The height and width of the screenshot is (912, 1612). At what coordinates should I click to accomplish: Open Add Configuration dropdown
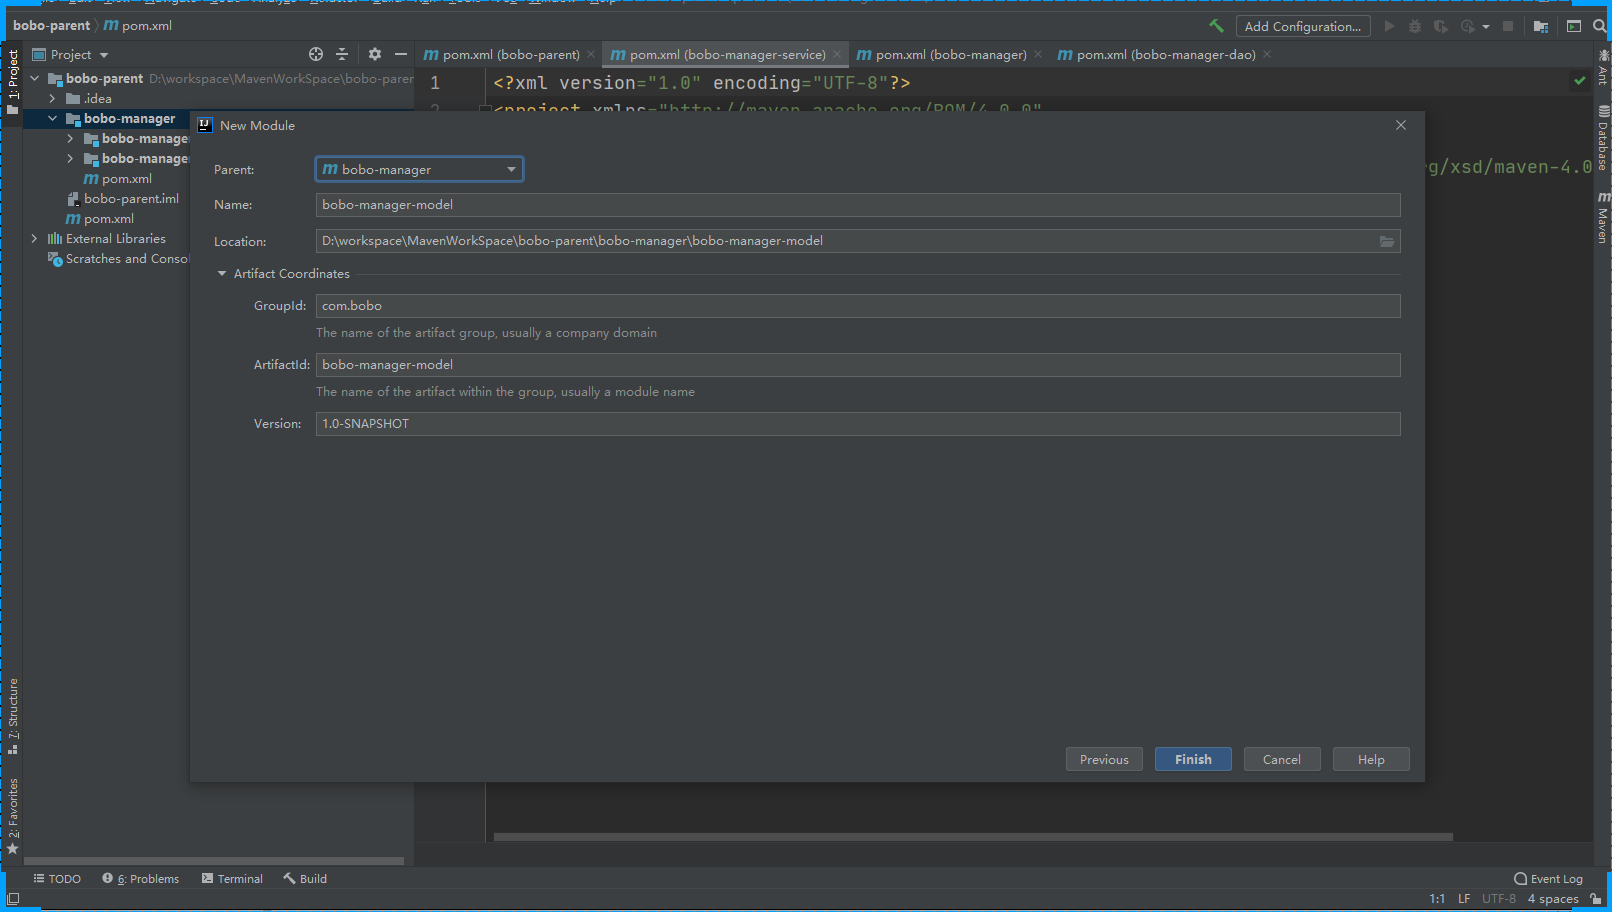(1302, 27)
